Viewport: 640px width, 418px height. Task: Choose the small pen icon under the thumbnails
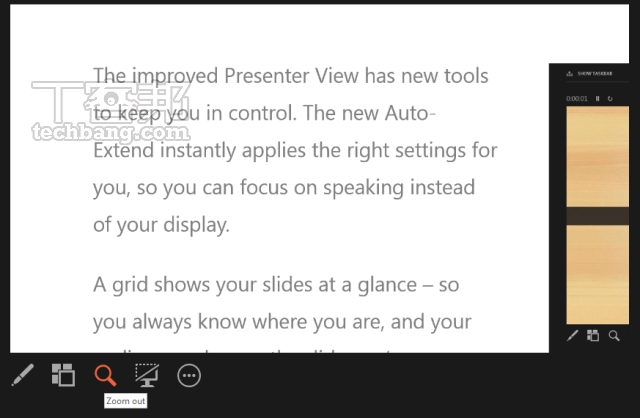tap(572, 336)
